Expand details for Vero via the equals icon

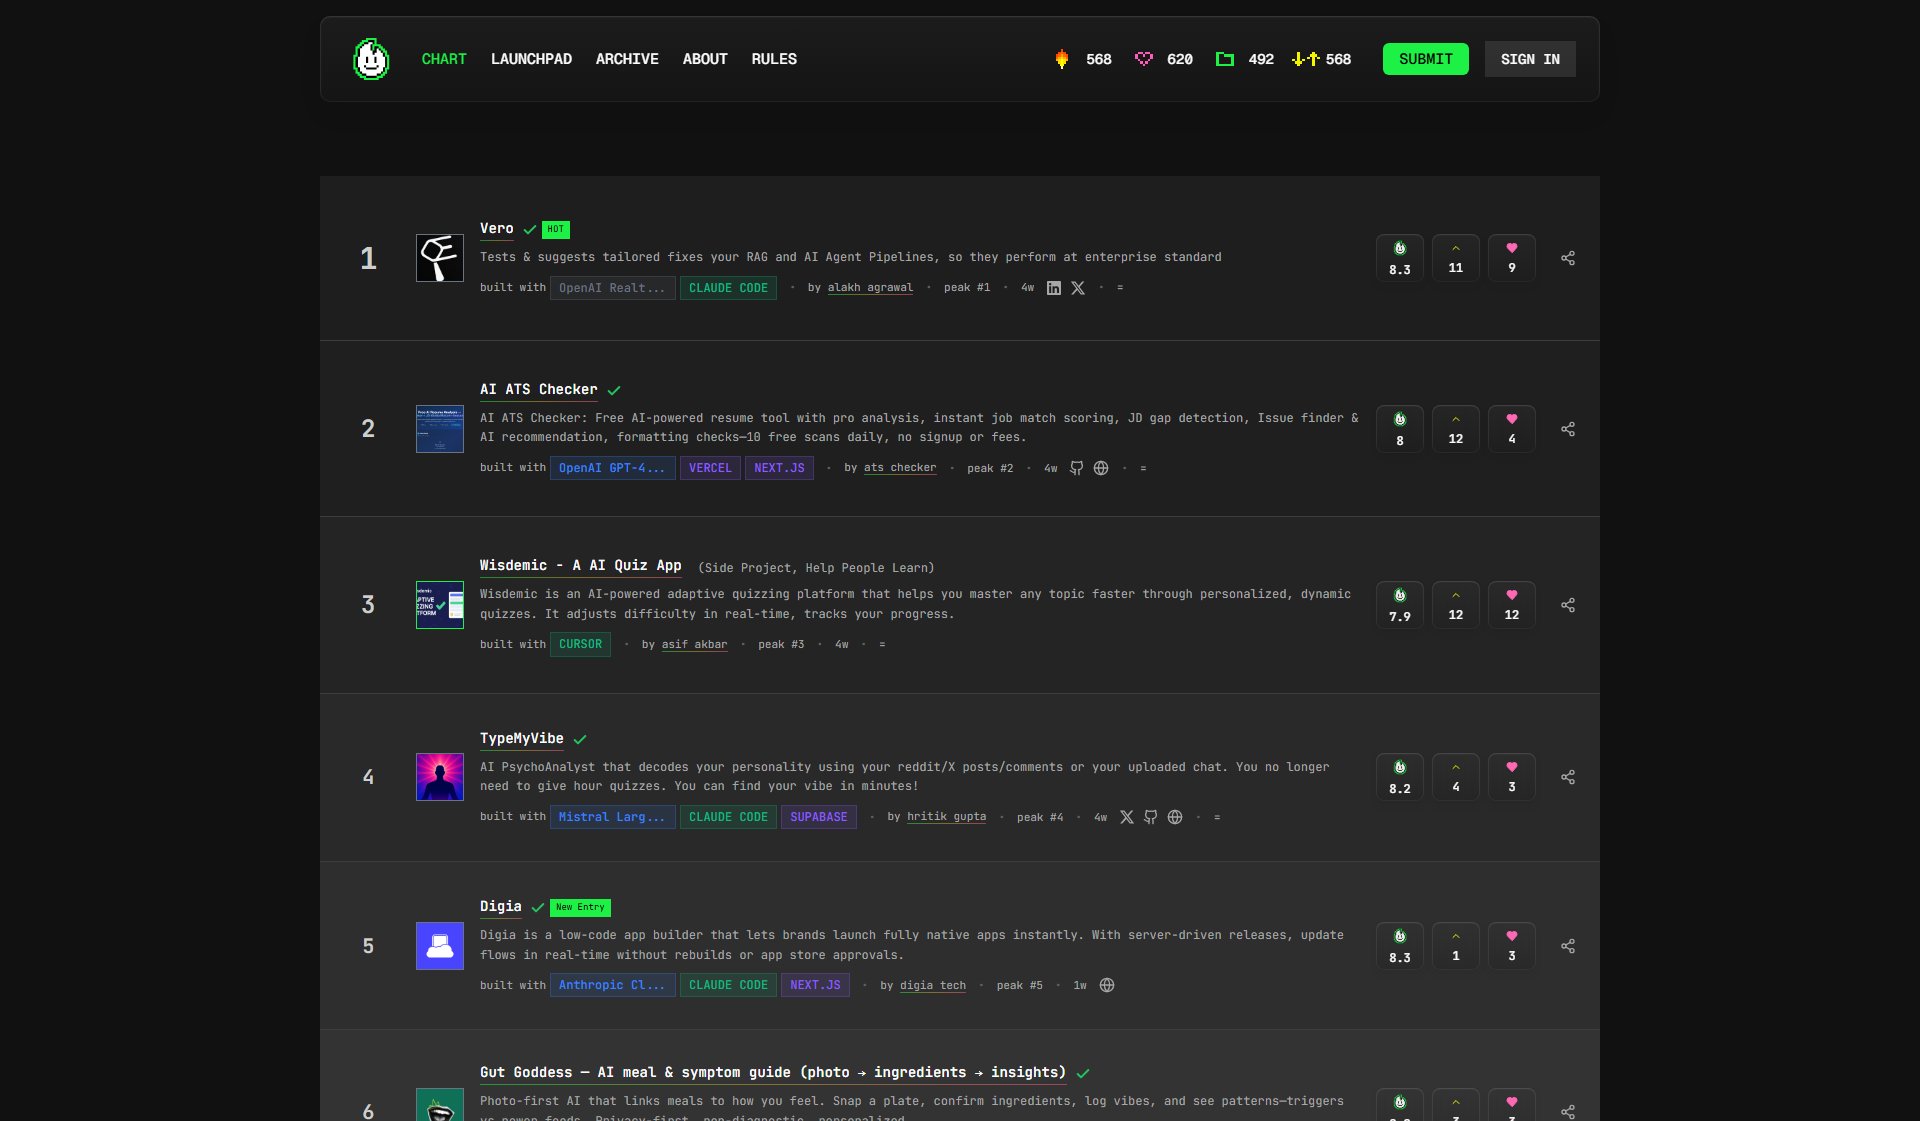(1120, 288)
